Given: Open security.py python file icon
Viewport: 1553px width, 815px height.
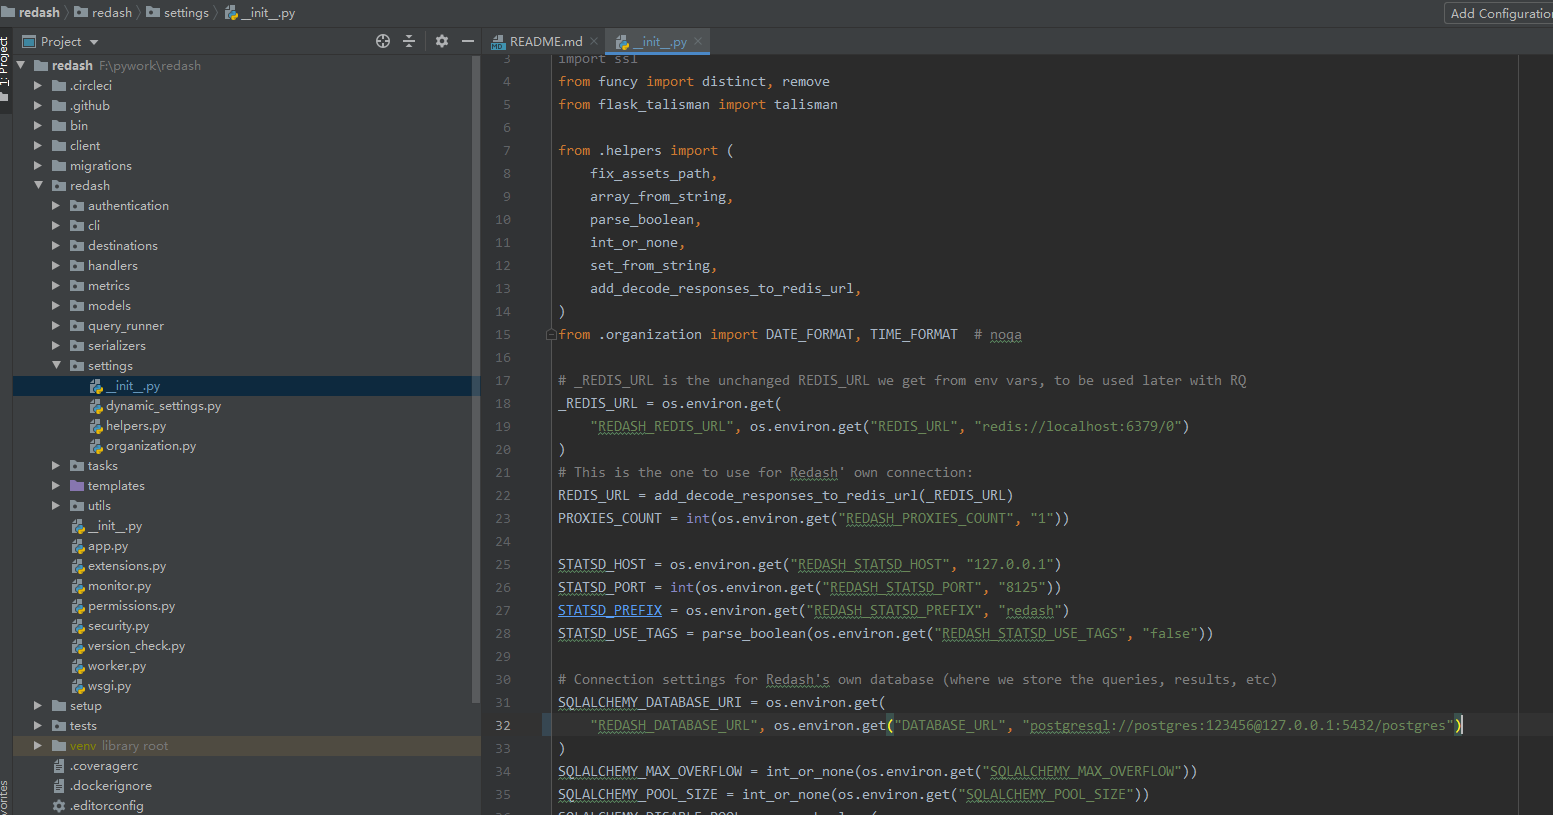Looking at the screenshot, I should [x=78, y=626].
